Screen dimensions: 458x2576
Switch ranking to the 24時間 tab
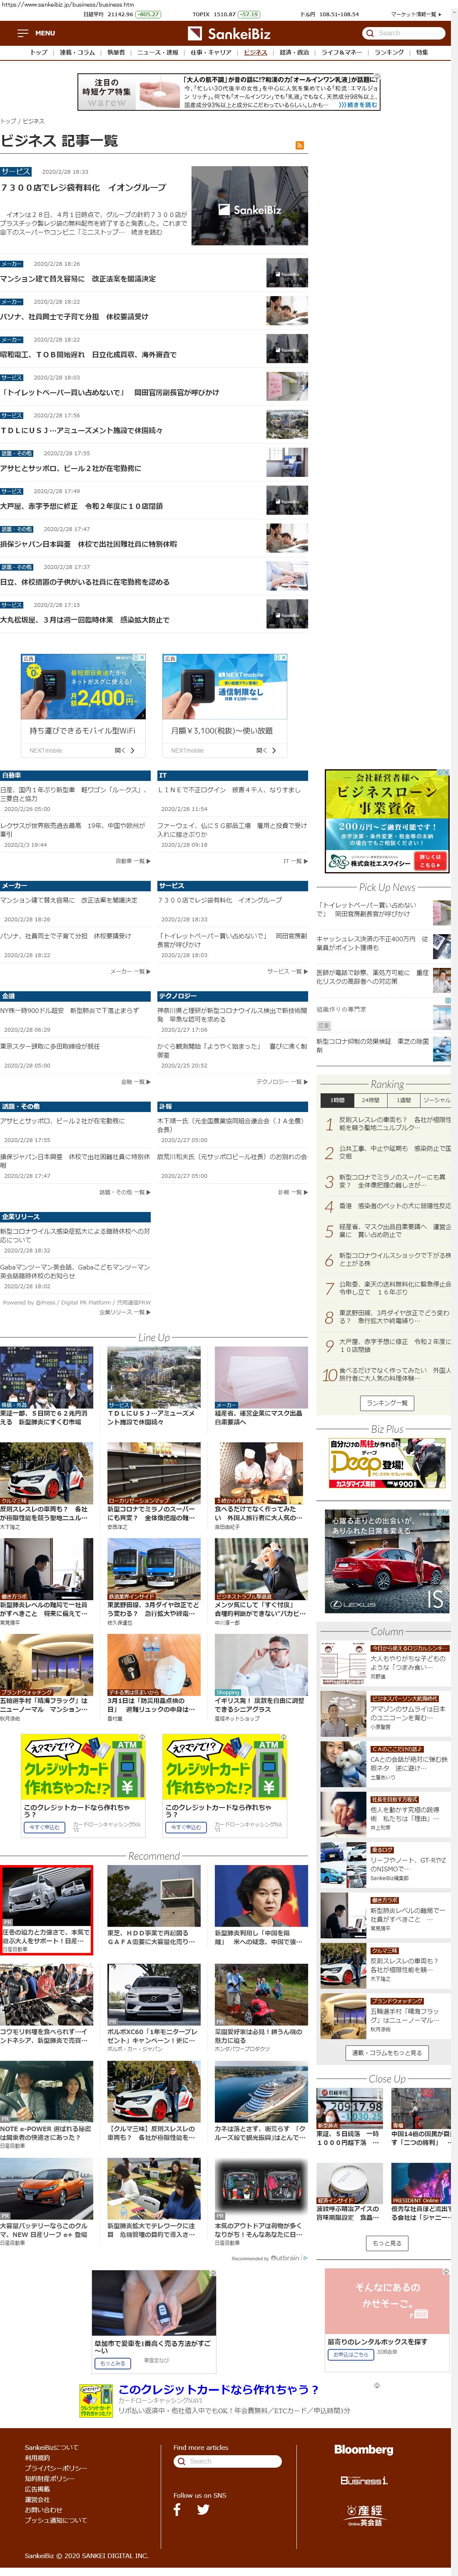(x=371, y=1099)
